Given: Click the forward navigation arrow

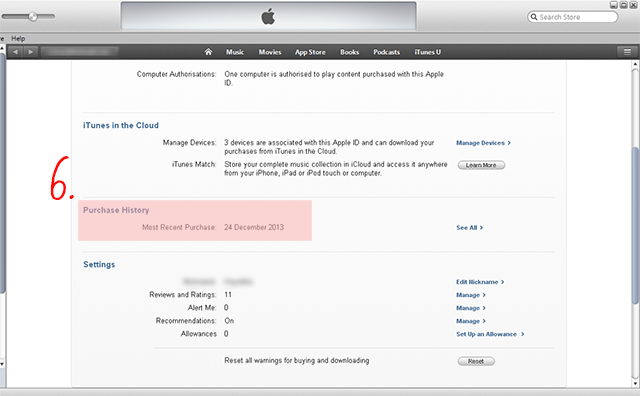Looking at the screenshot, I should (x=31, y=52).
